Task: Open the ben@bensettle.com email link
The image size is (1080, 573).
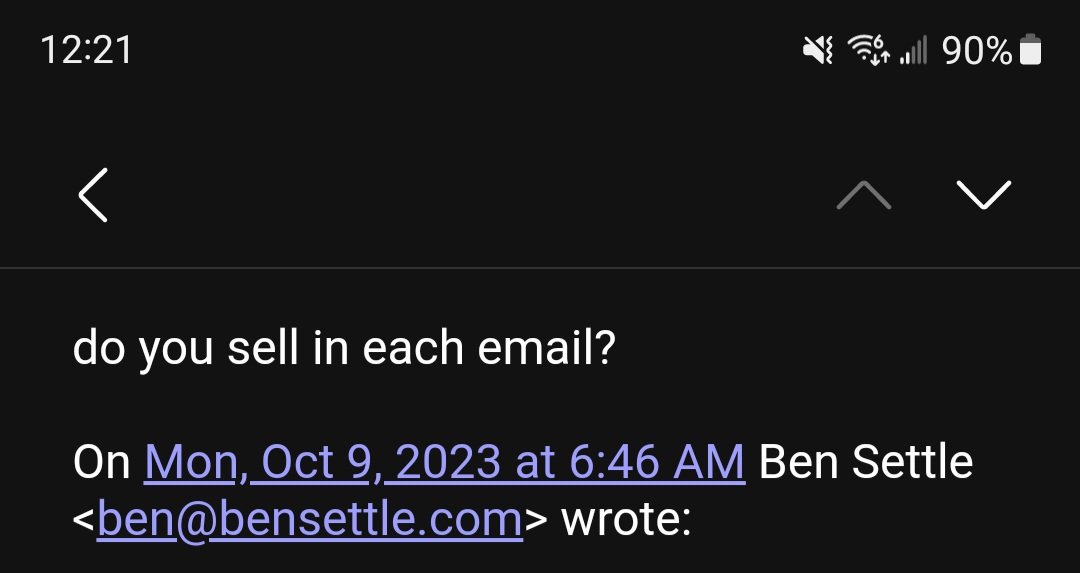Action: 310,521
